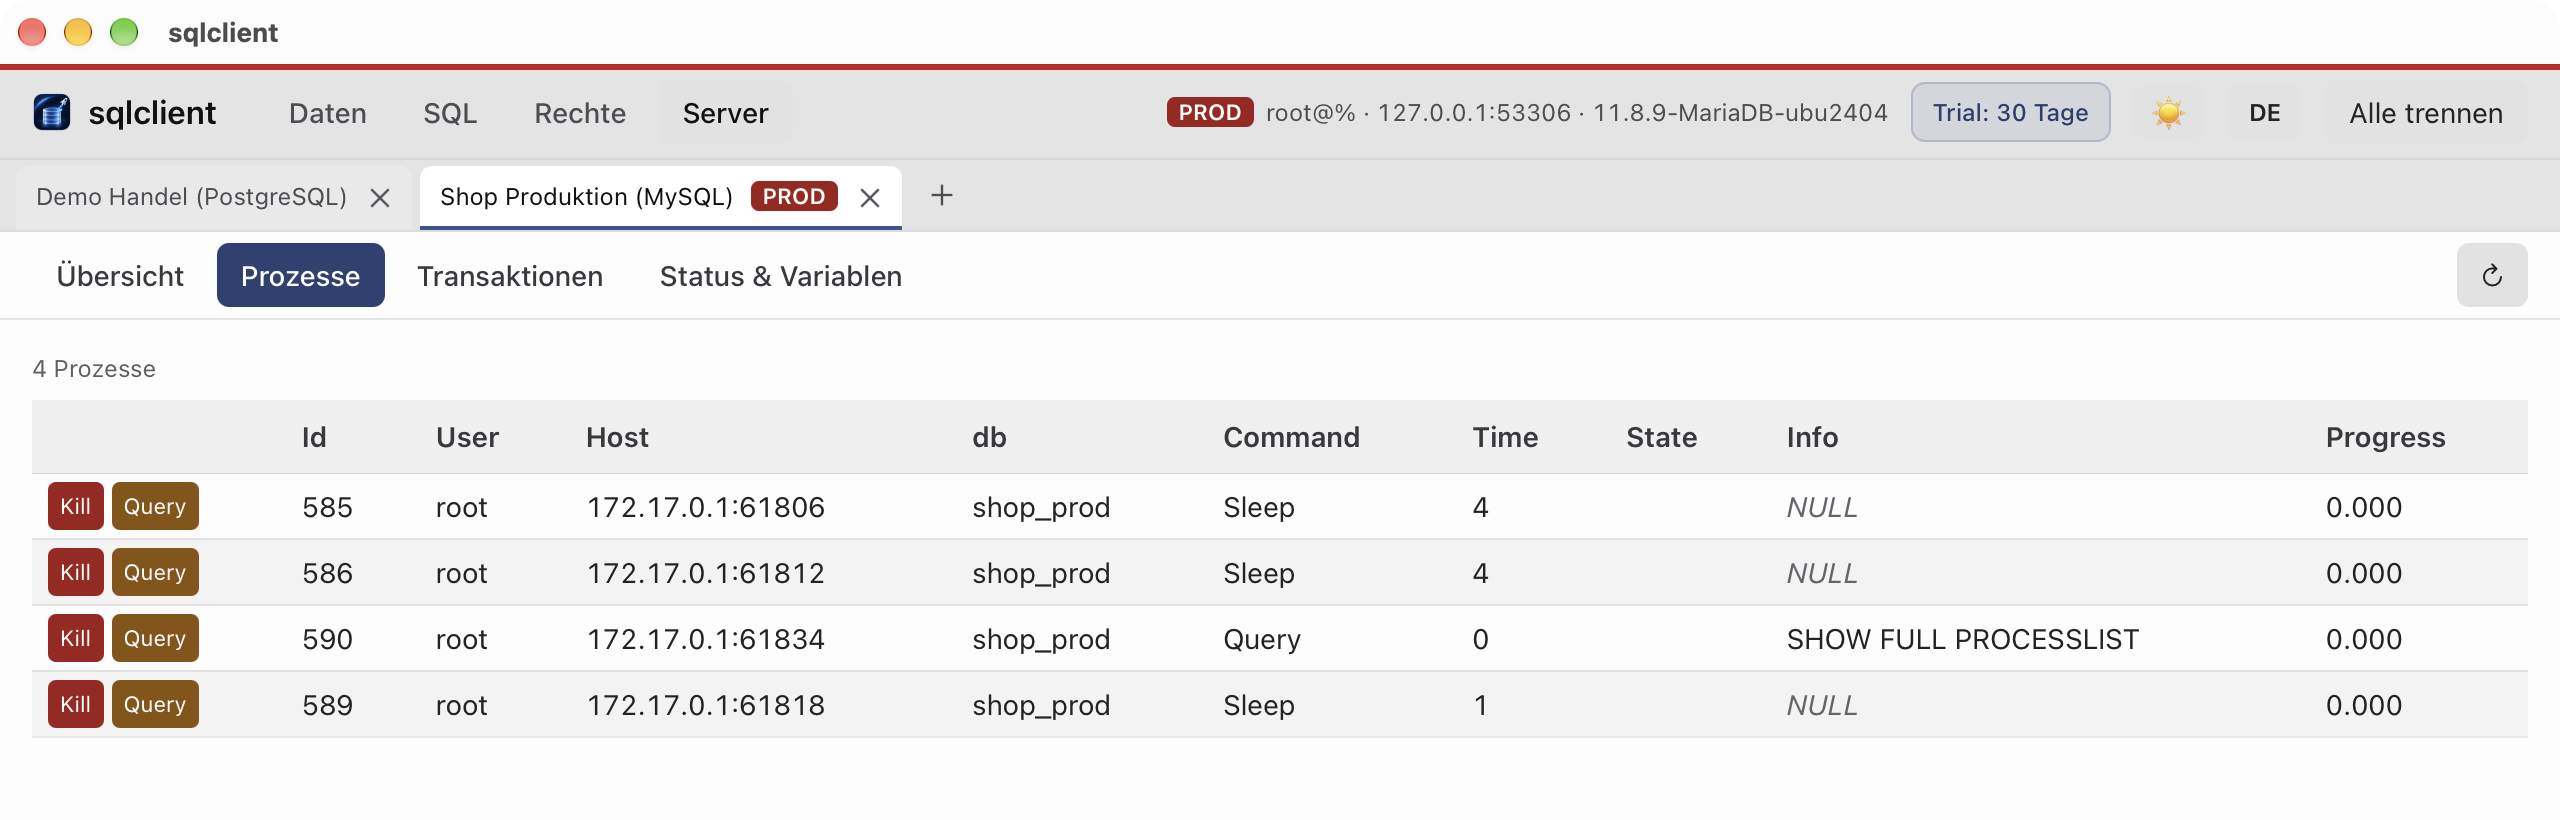Click the Trial: 30 Tage button
The width and height of the screenshot is (2560, 820).
[x=2011, y=113]
